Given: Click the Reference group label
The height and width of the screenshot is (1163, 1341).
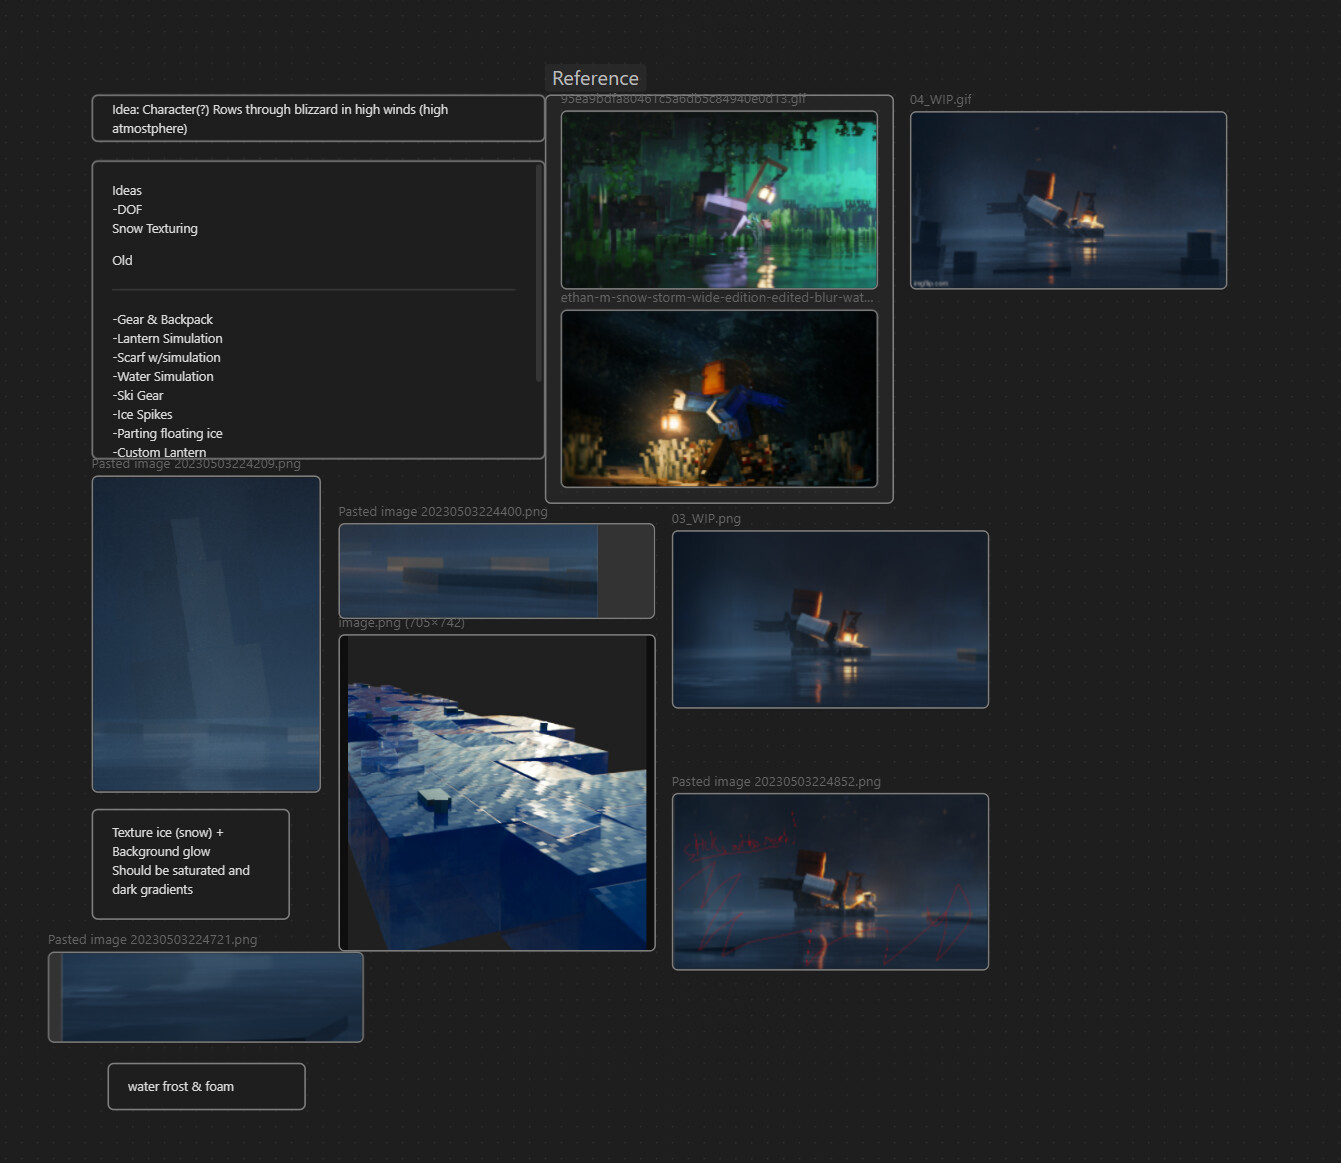Looking at the screenshot, I should (595, 78).
